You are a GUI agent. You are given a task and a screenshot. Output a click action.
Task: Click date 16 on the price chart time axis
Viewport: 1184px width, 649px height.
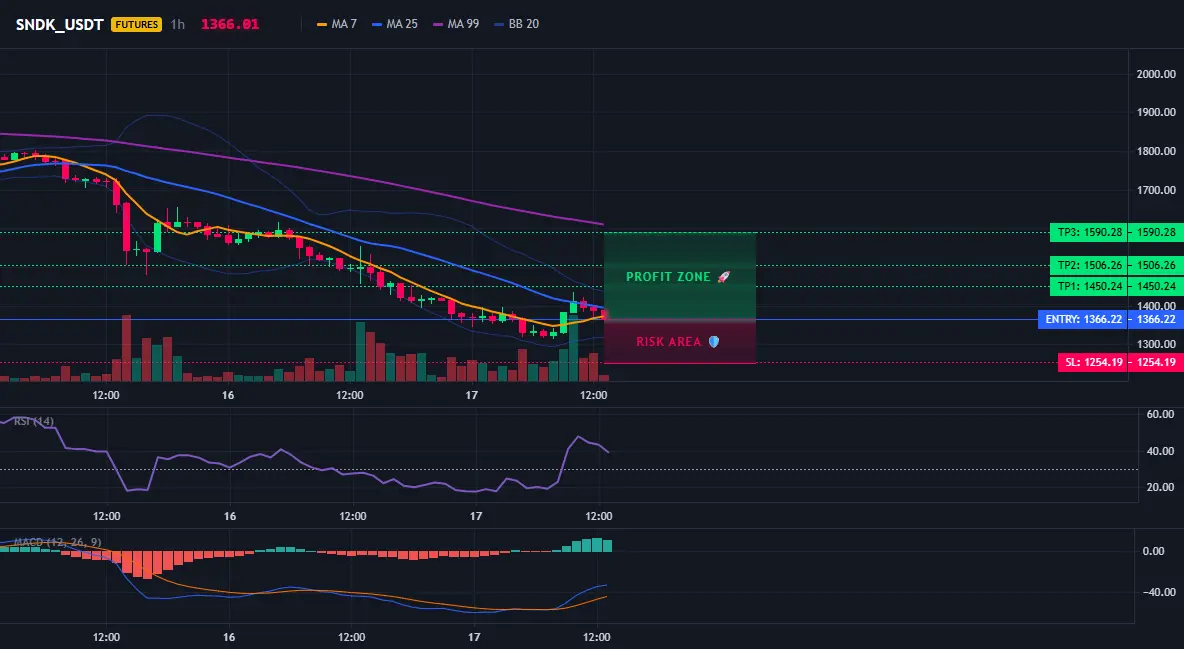228,395
